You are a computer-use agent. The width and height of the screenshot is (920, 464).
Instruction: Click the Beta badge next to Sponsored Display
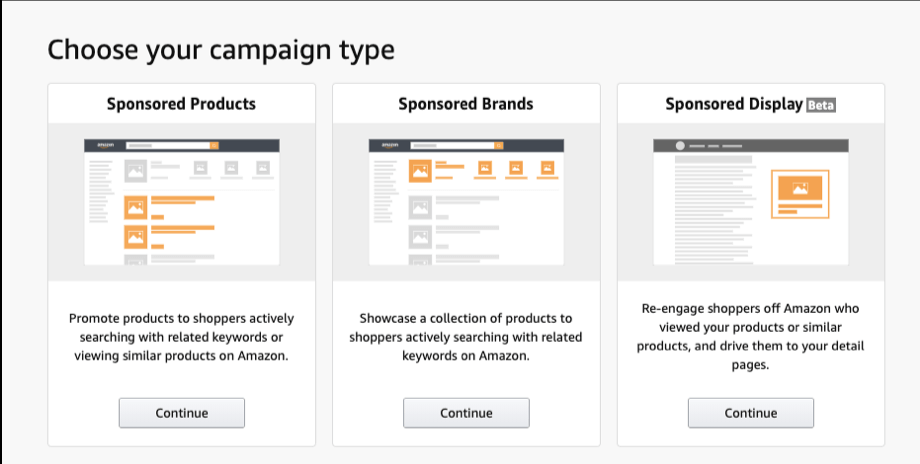(x=821, y=105)
